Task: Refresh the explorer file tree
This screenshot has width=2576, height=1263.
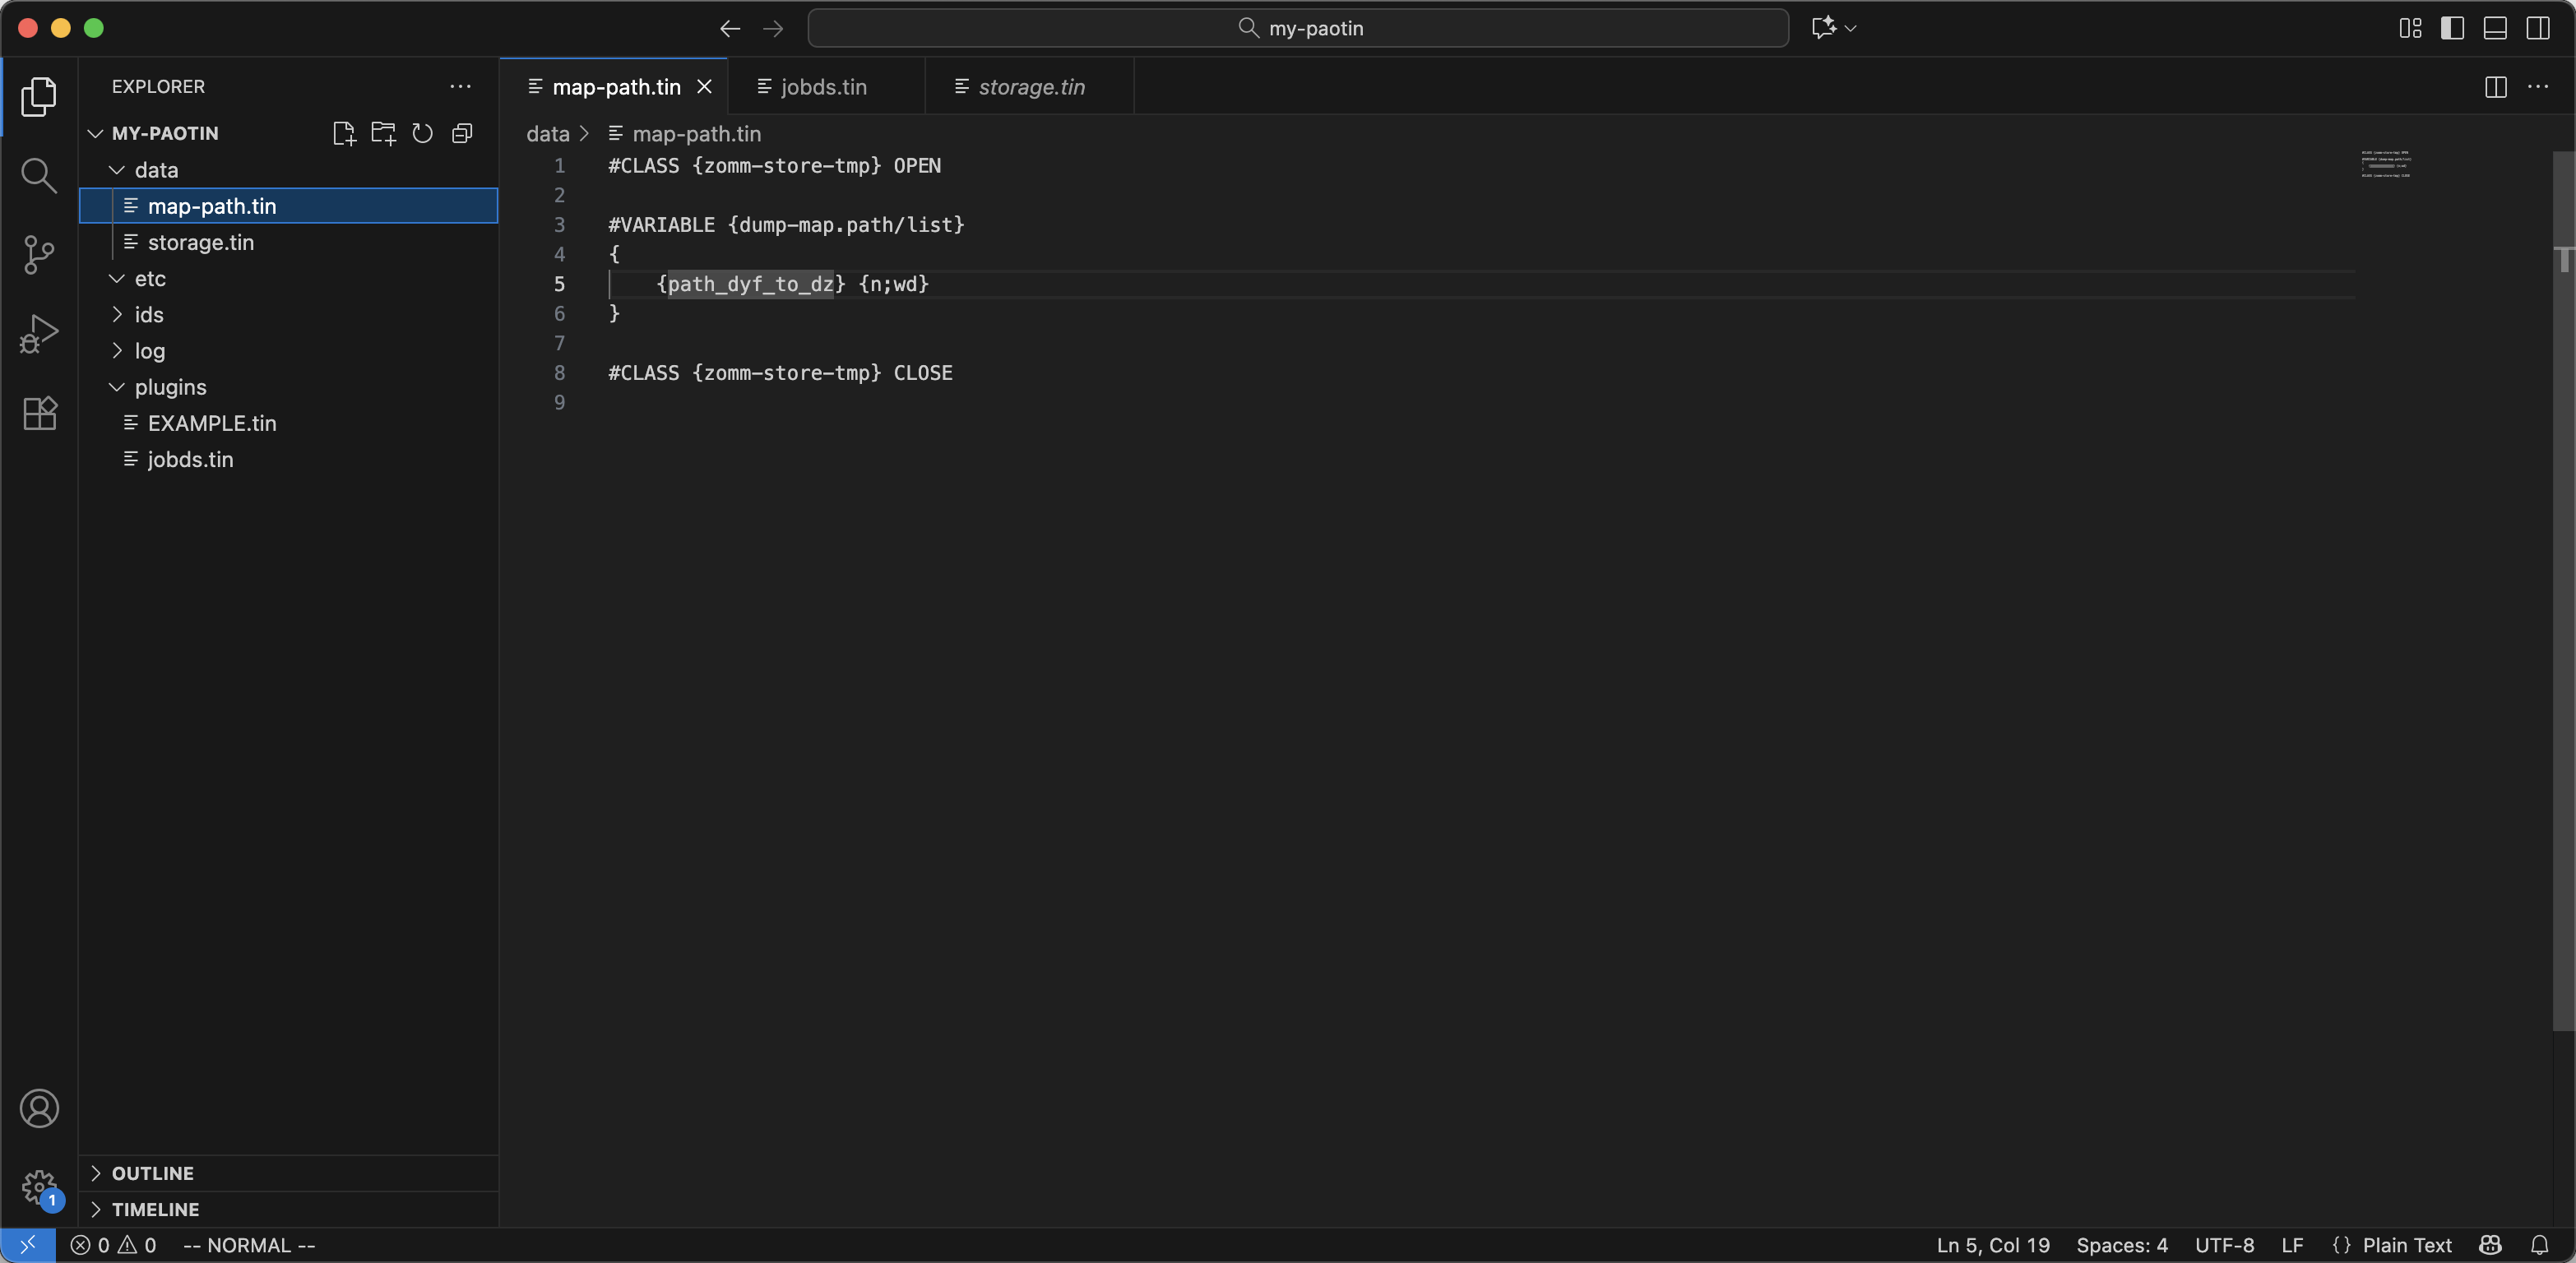Action: tap(422, 133)
